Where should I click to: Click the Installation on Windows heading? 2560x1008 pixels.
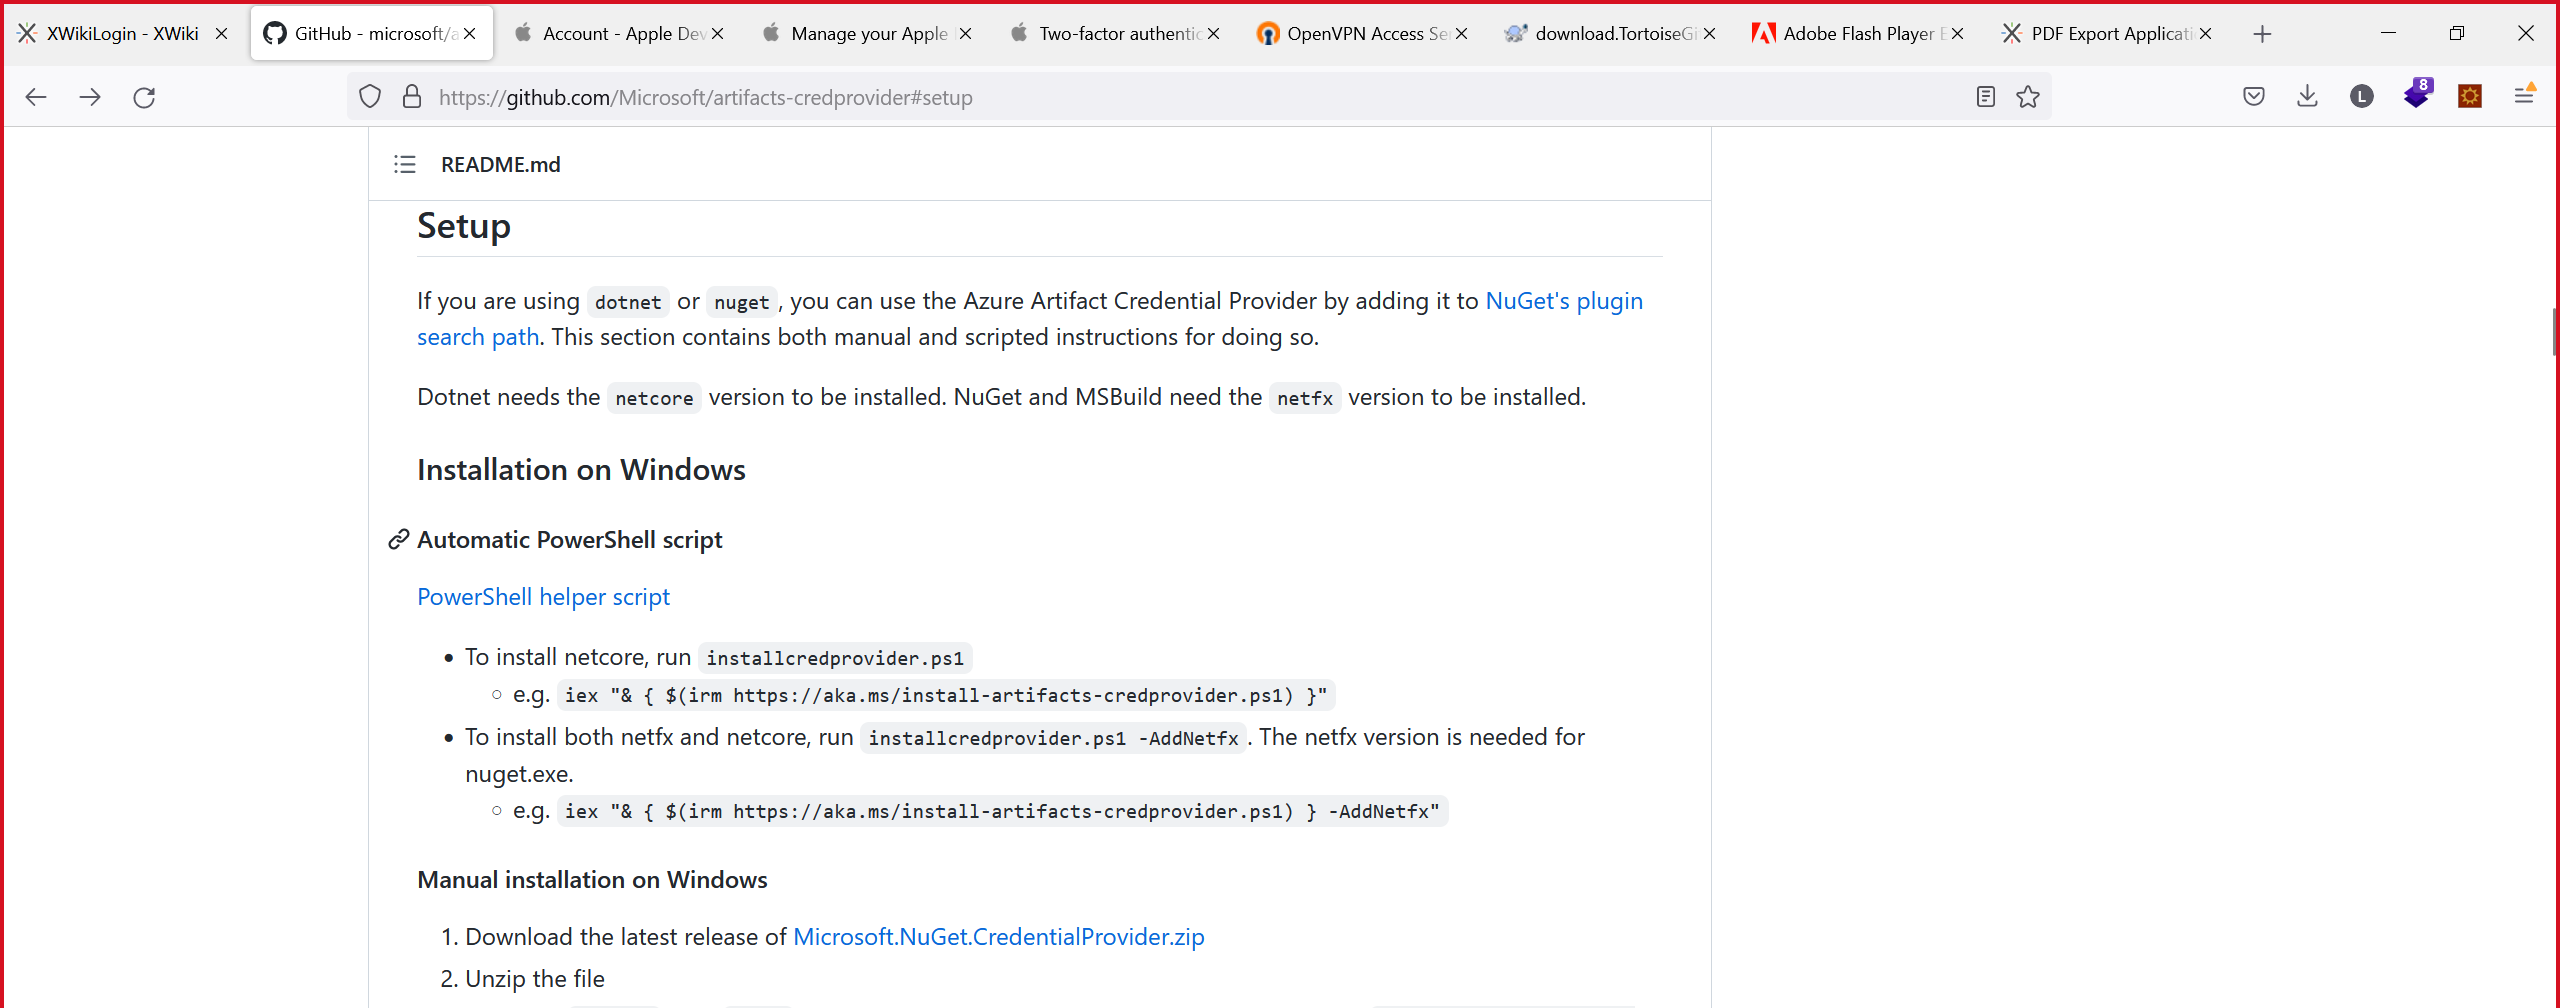pos(581,470)
